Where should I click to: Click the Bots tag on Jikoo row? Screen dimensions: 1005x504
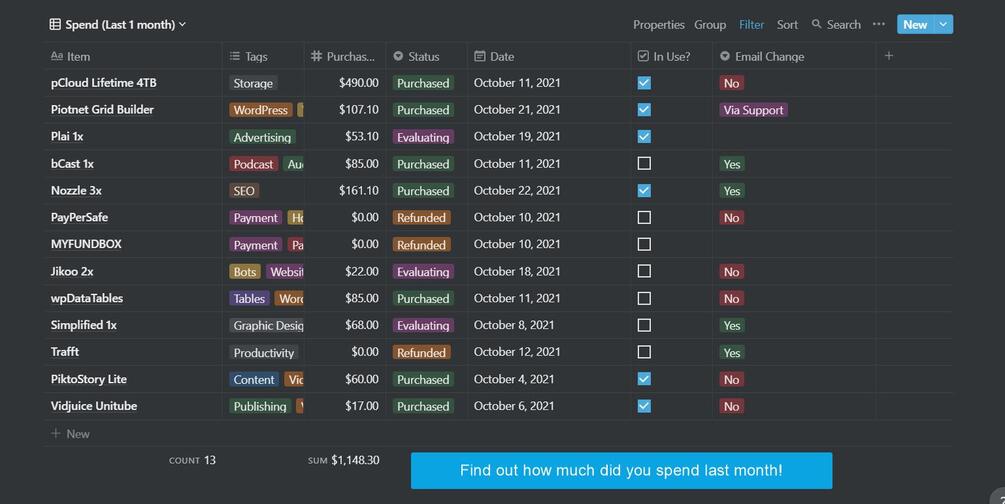pyautogui.click(x=245, y=272)
